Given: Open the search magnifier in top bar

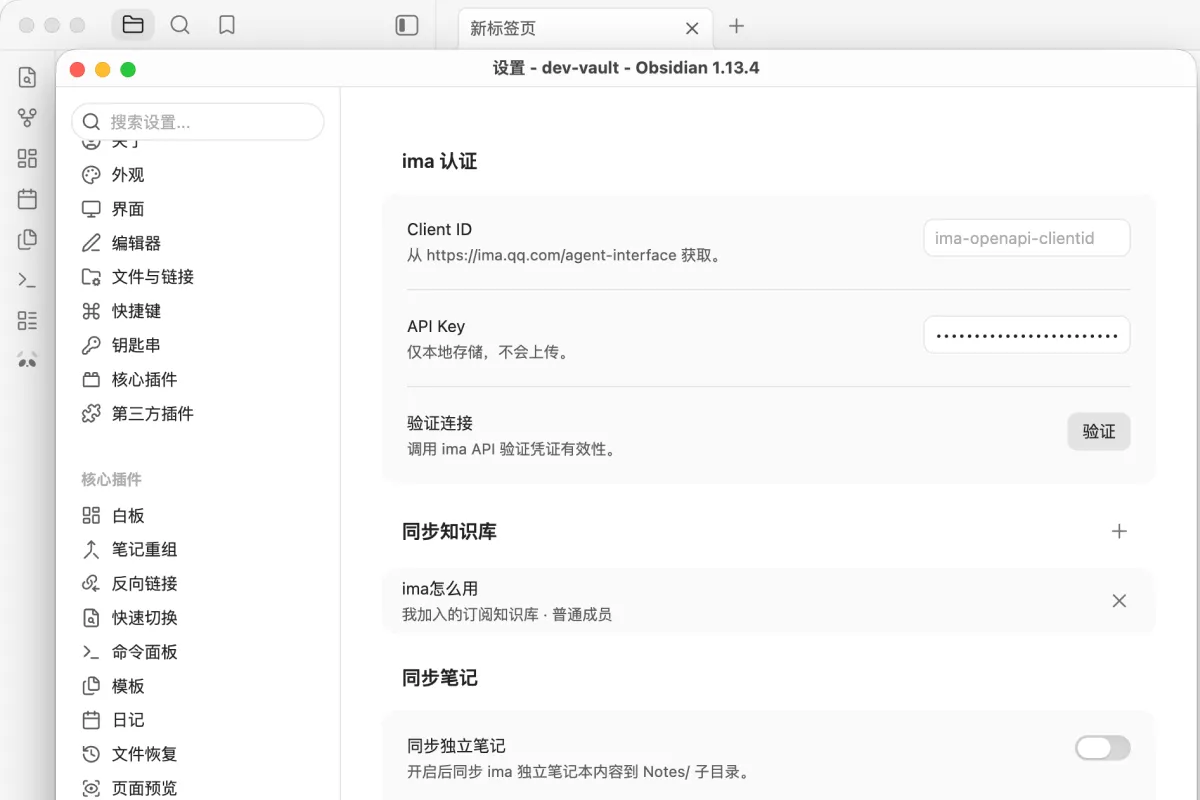Looking at the screenshot, I should pyautogui.click(x=180, y=25).
